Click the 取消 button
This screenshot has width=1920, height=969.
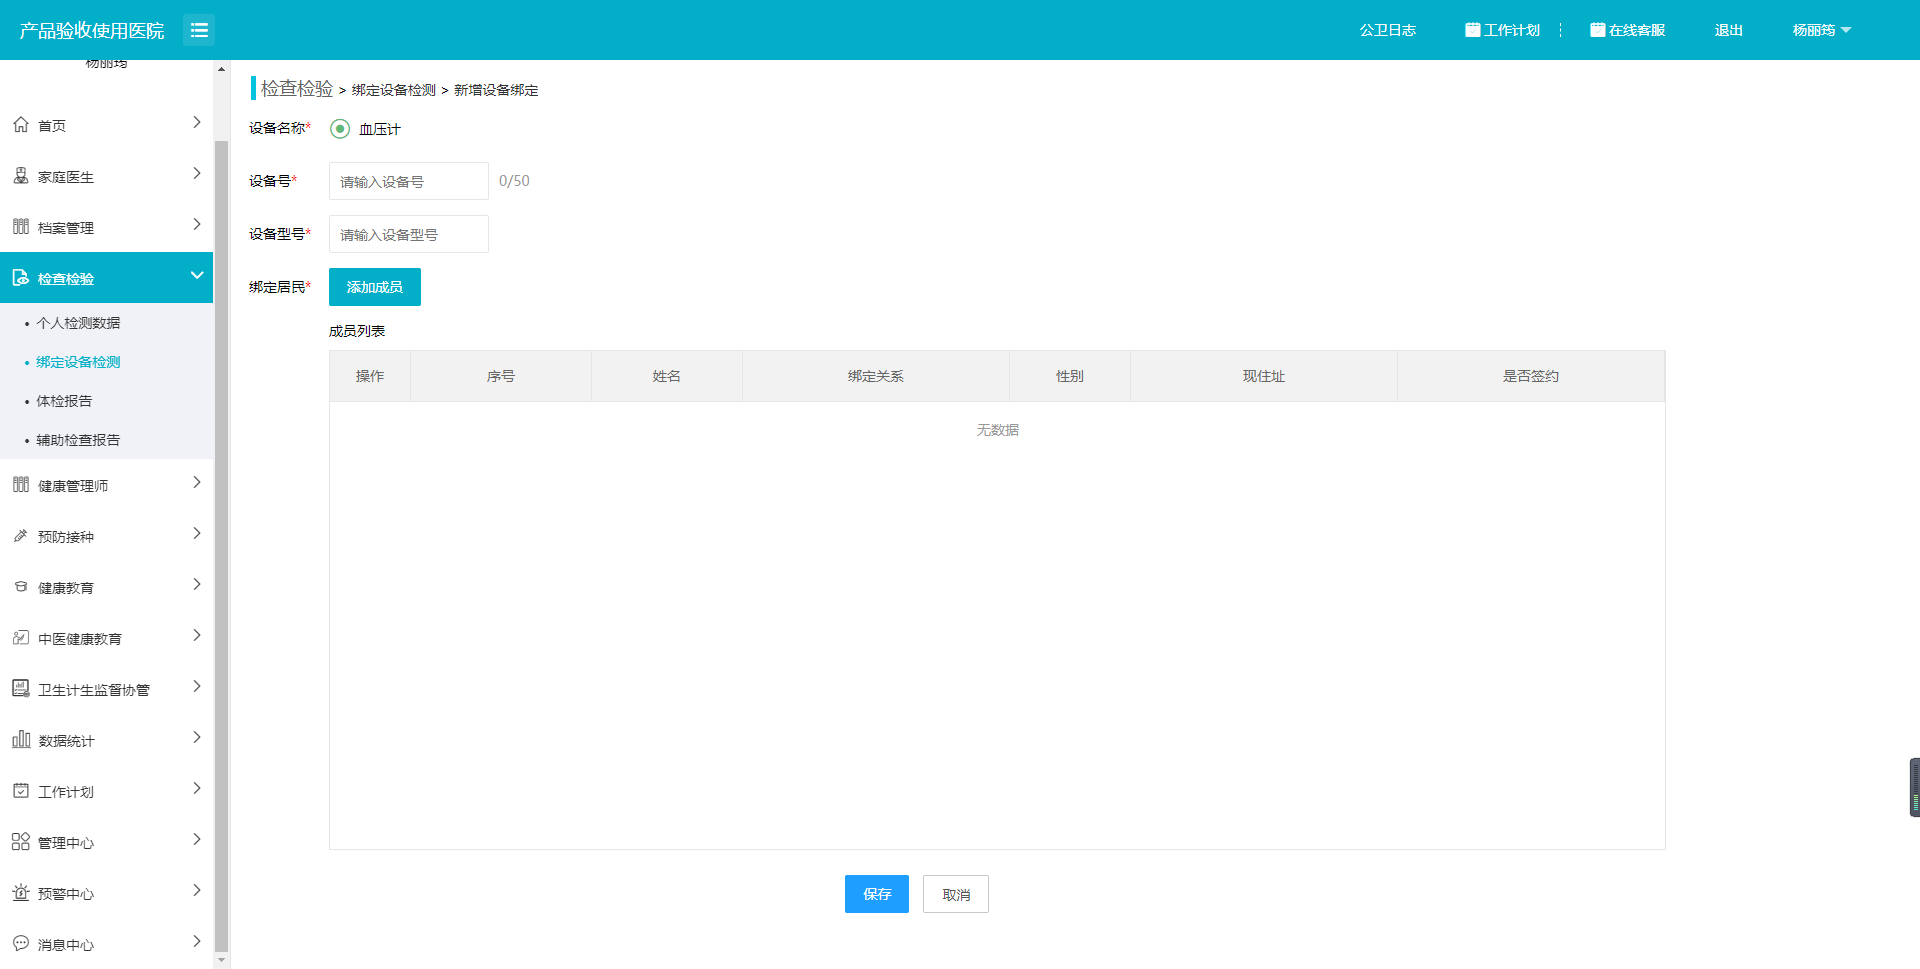(x=956, y=894)
